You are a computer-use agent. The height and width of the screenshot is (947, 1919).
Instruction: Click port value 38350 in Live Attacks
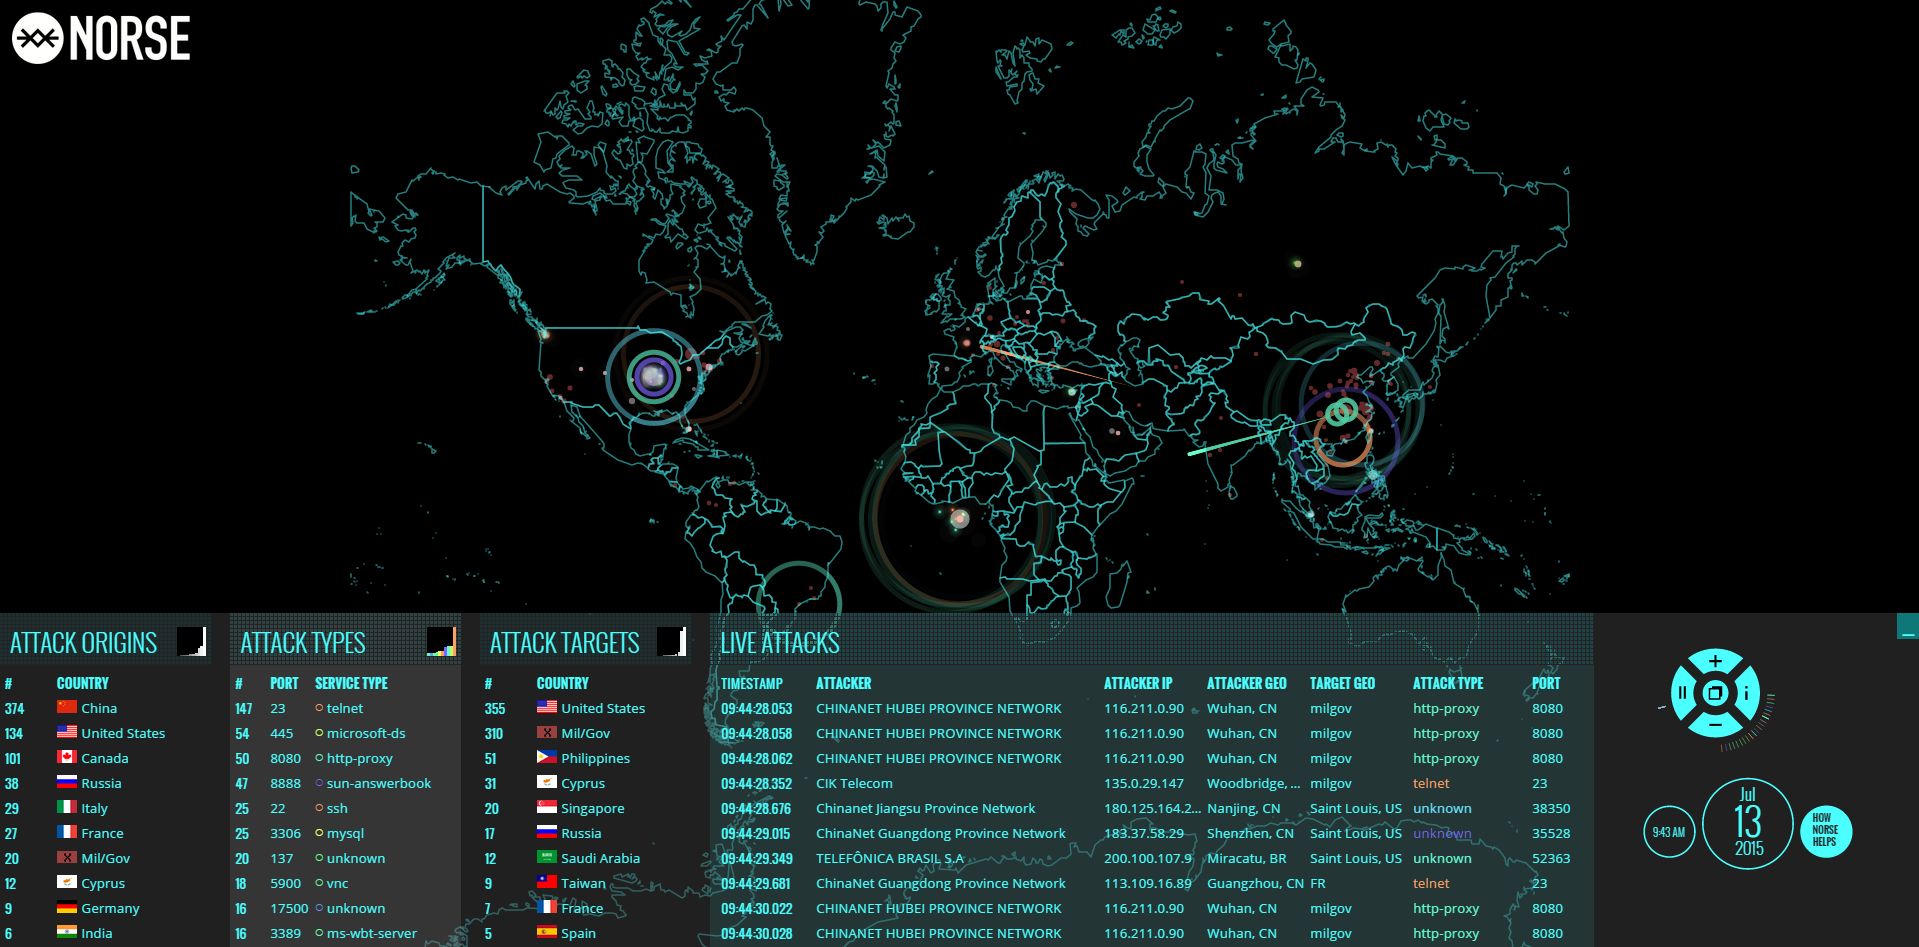click(1551, 808)
